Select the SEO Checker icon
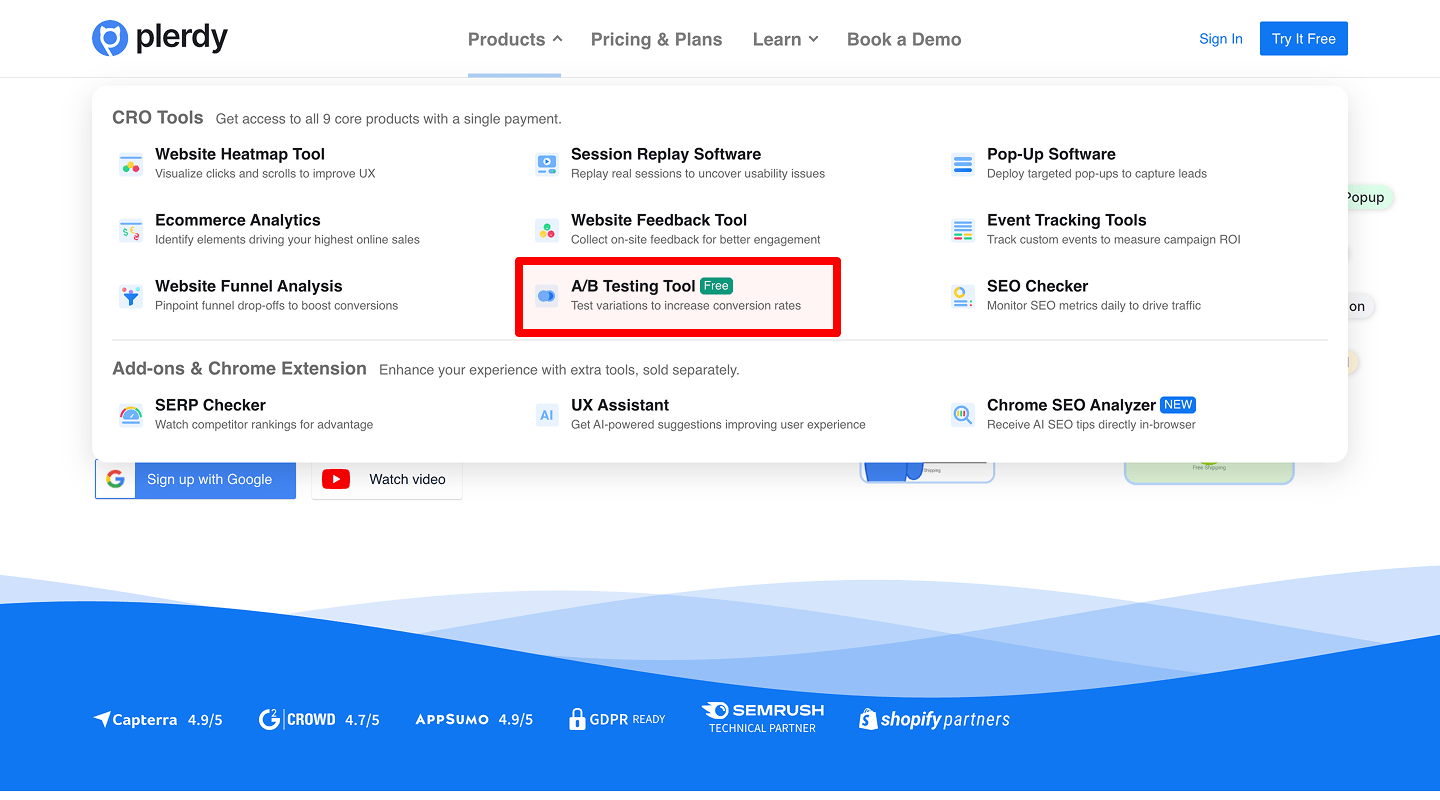This screenshot has width=1440, height=800. point(962,295)
